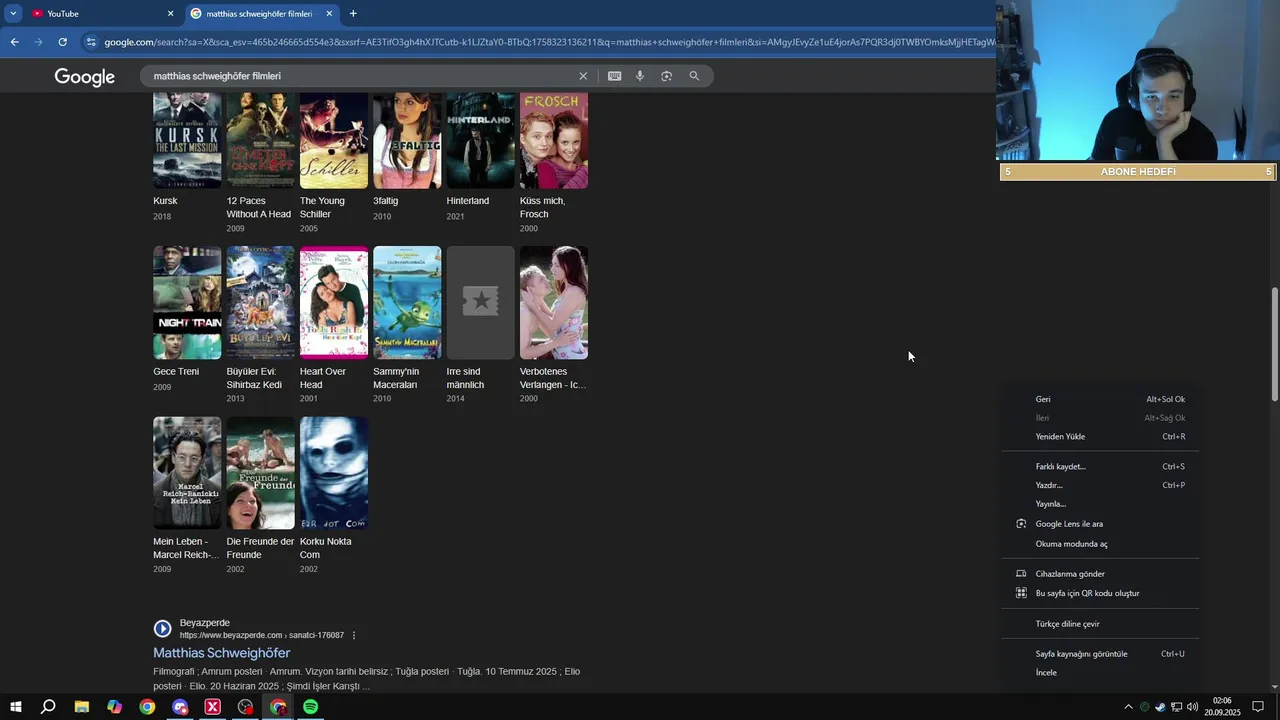Open The Young Schiller title link
This screenshot has height=720, width=1280.
322,207
